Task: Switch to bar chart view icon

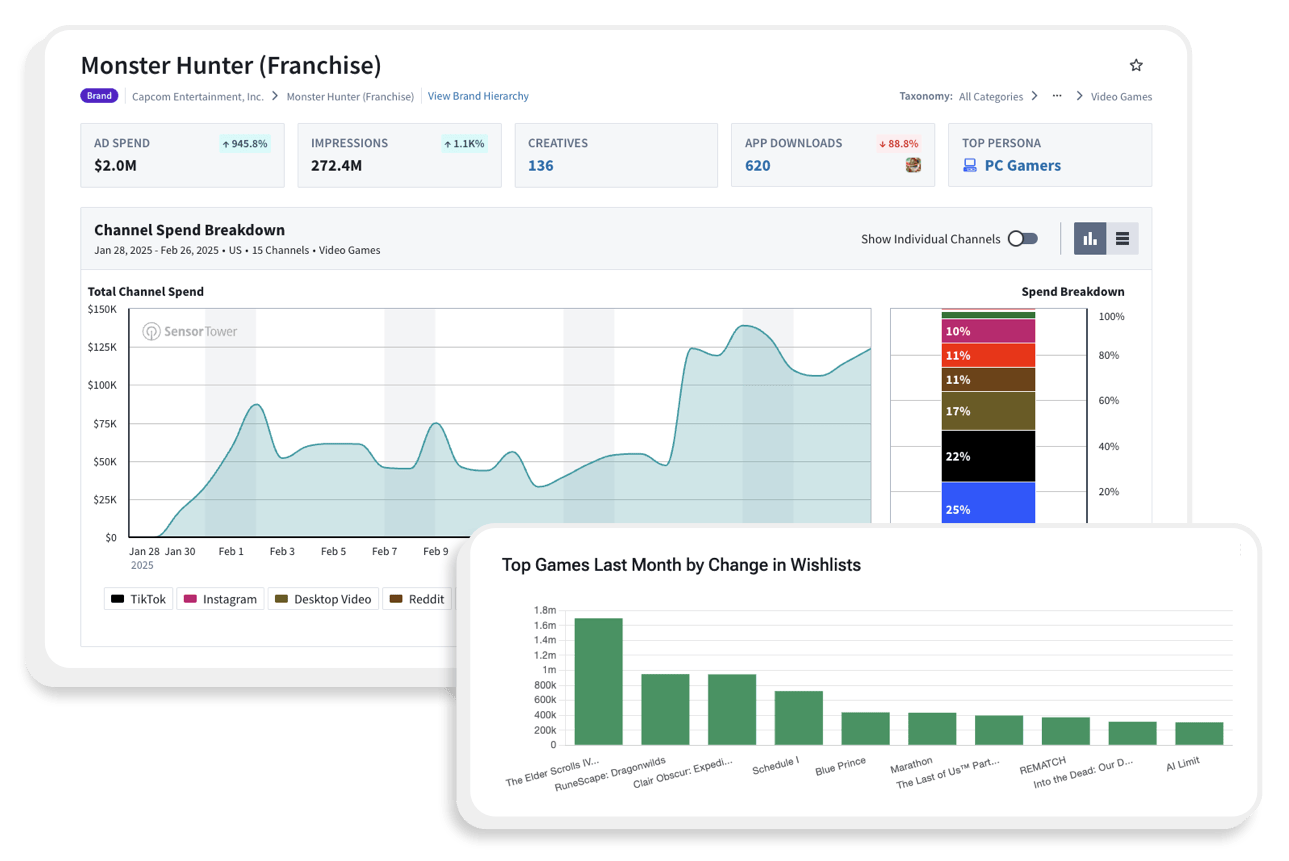Action: pyautogui.click(x=1090, y=239)
